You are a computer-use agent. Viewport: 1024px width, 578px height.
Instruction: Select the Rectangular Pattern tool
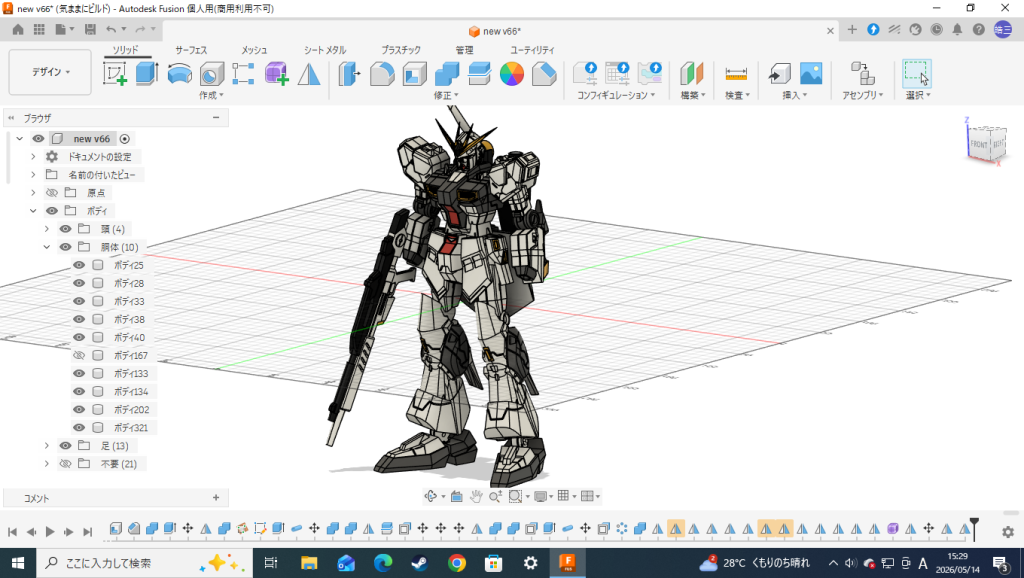pyautogui.click(x=243, y=73)
